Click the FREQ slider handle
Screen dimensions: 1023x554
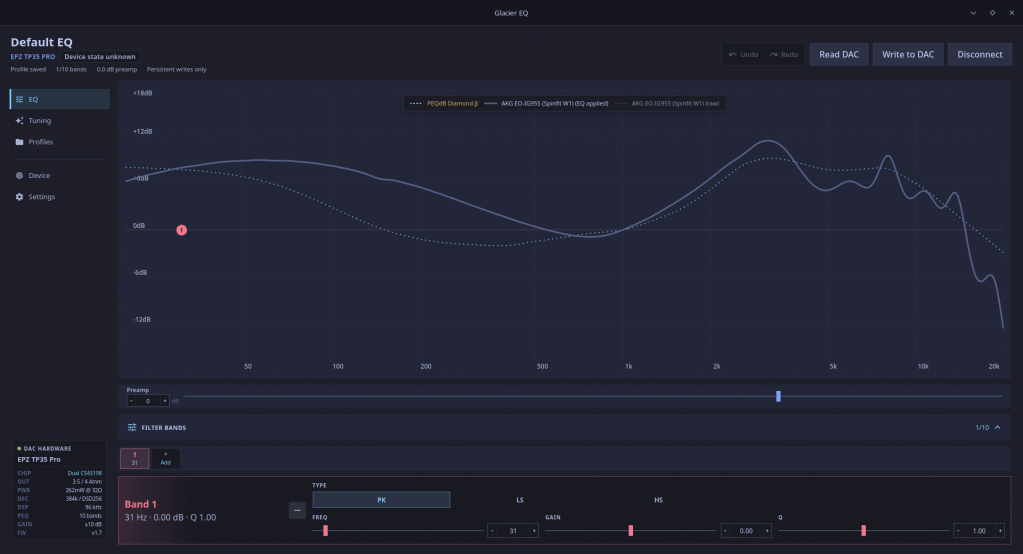pos(326,531)
